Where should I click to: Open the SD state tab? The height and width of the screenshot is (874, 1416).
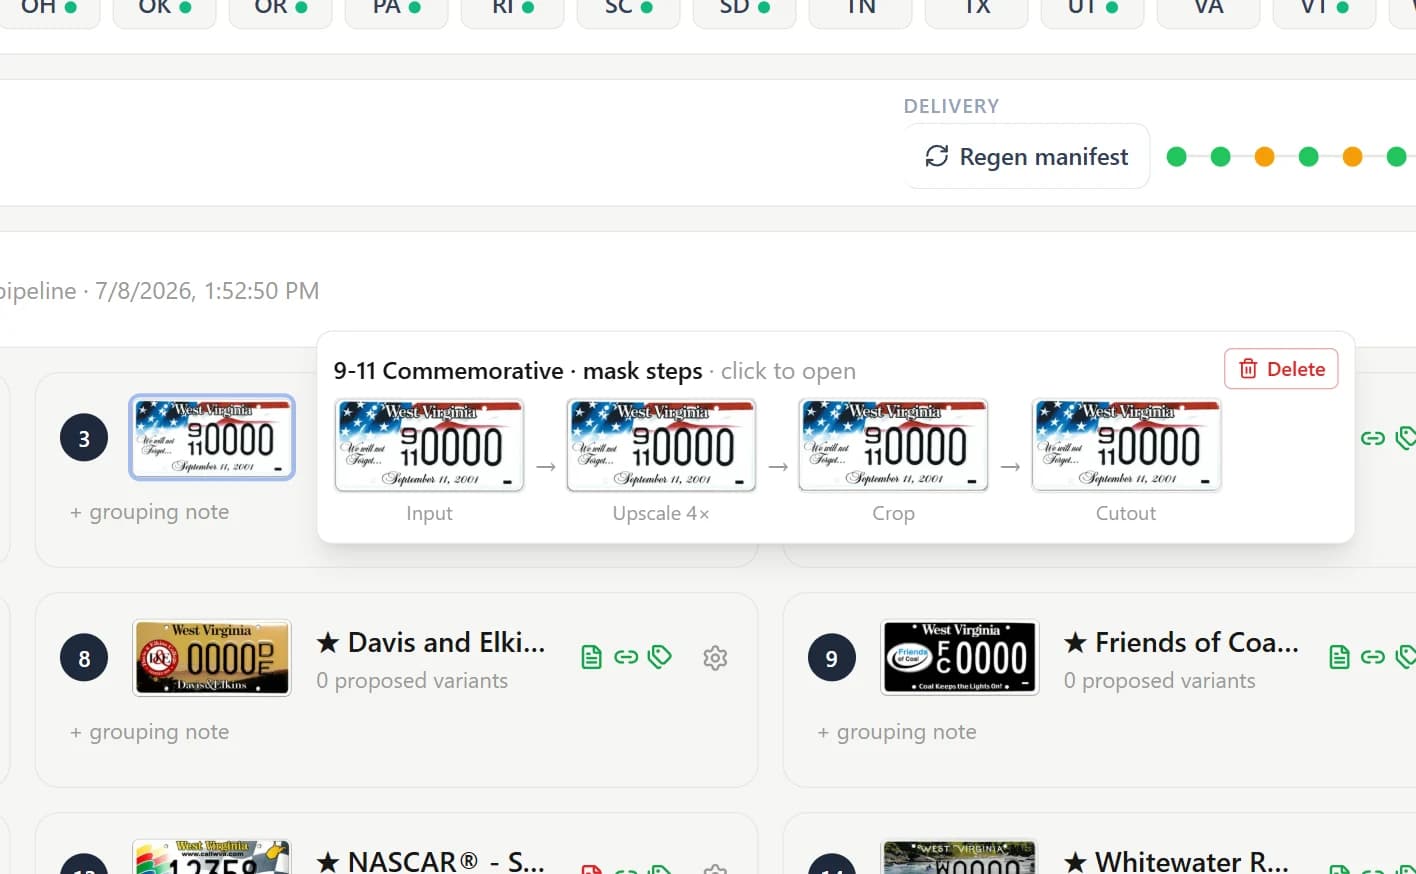tap(745, 9)
